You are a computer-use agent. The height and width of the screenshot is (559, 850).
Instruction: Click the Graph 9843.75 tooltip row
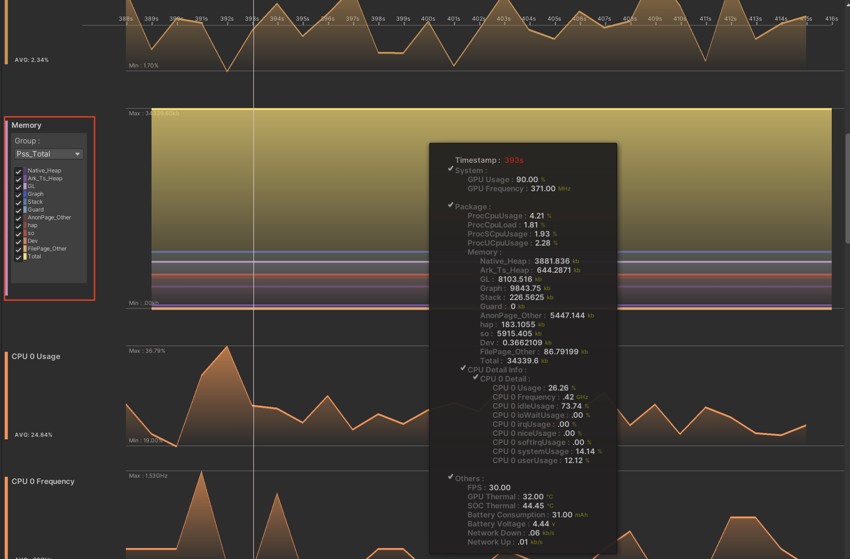tap(515, 288)
